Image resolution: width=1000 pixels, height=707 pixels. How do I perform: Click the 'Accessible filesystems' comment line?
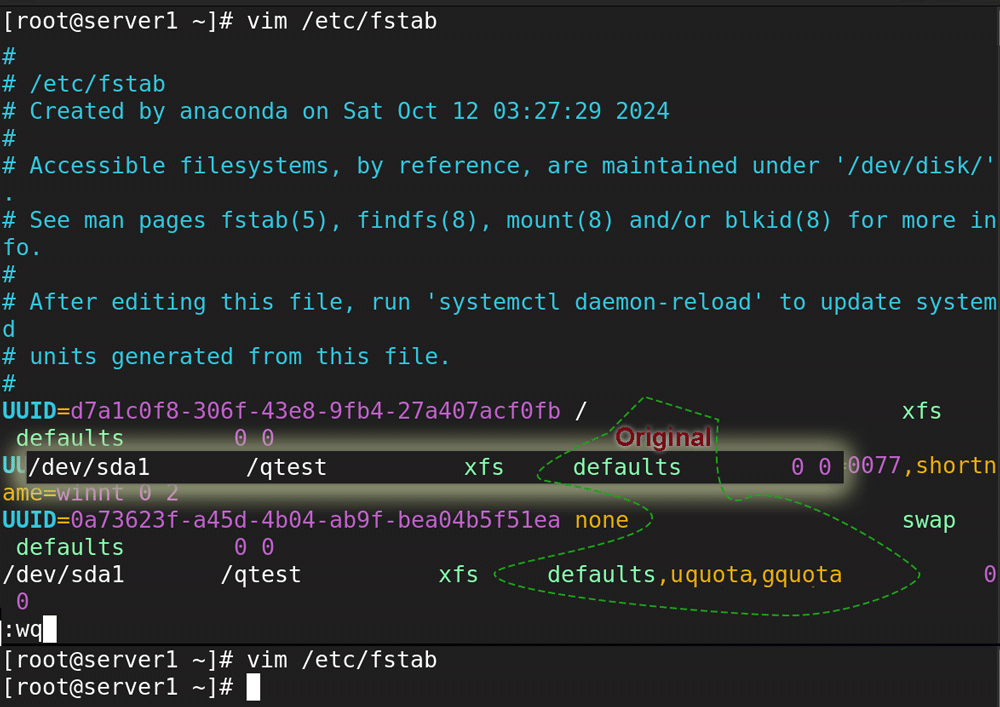[498, 166]
